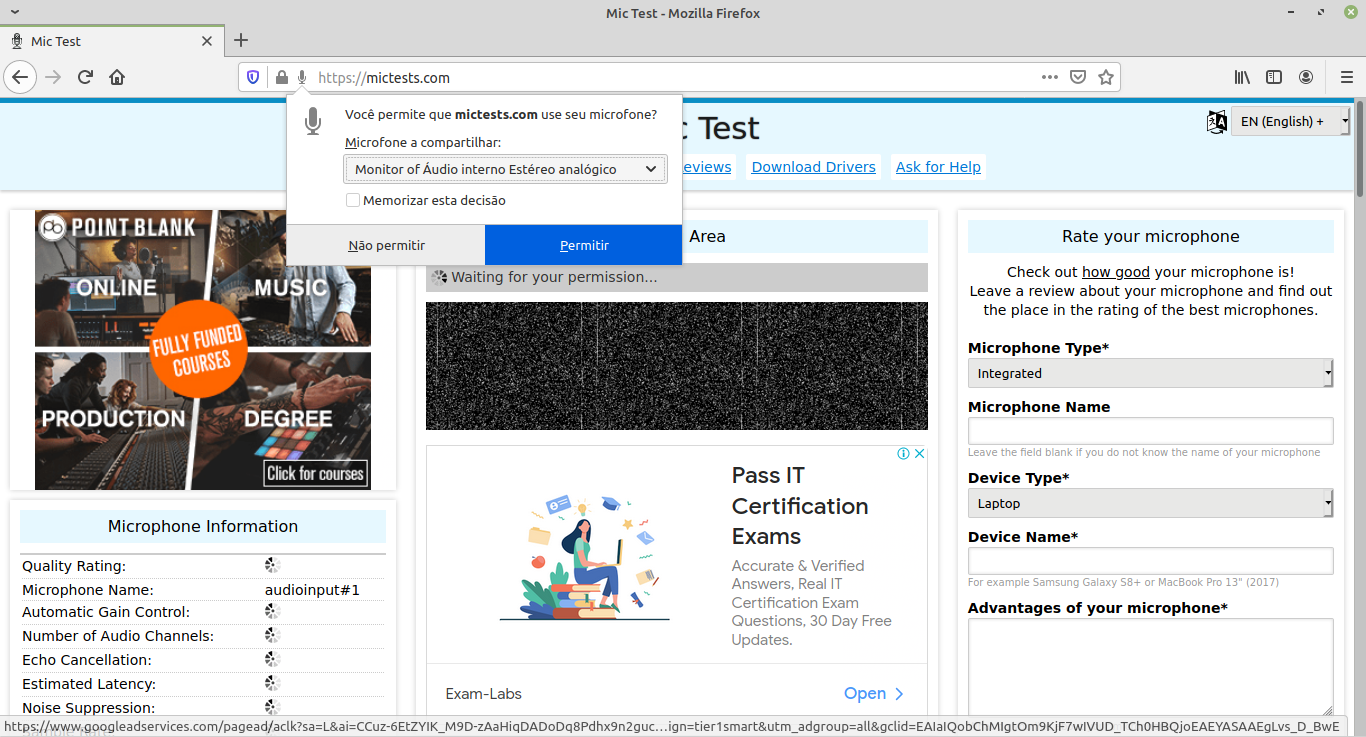The image size is (1366, 737).
Task: Expand the Microphone Type dropdown
Action: pyautogui.click(x=1150, y=373)
